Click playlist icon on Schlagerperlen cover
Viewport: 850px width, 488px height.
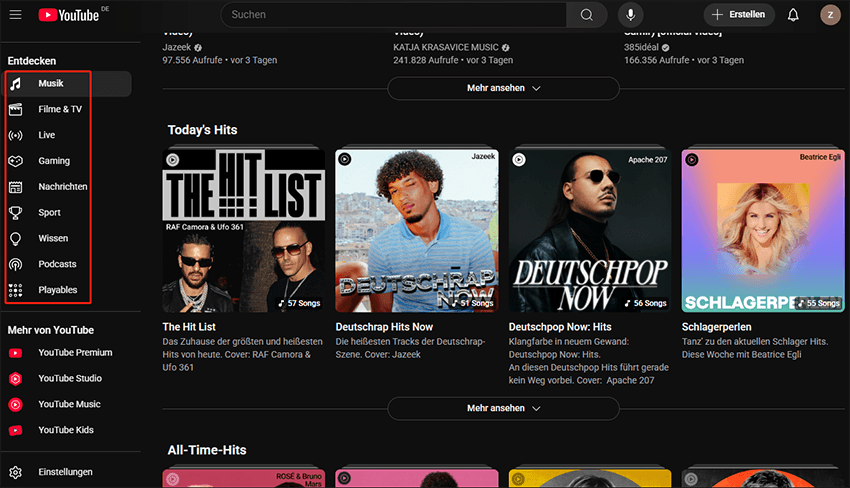[x=692, y=159]
